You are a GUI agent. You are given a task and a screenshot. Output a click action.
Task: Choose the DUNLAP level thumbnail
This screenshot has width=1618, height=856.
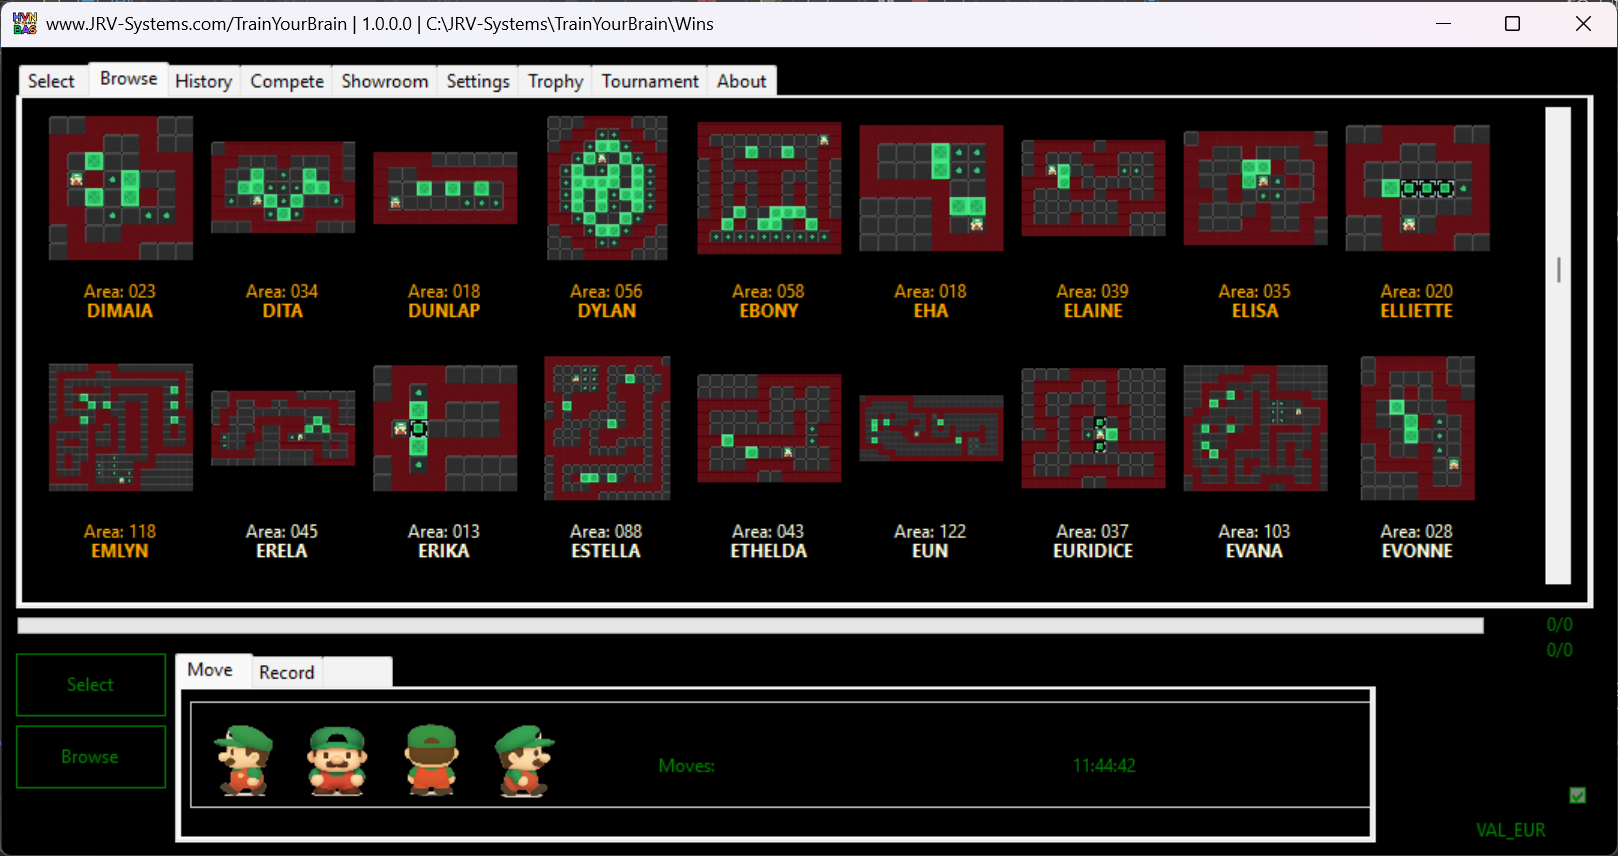[445, 188]
